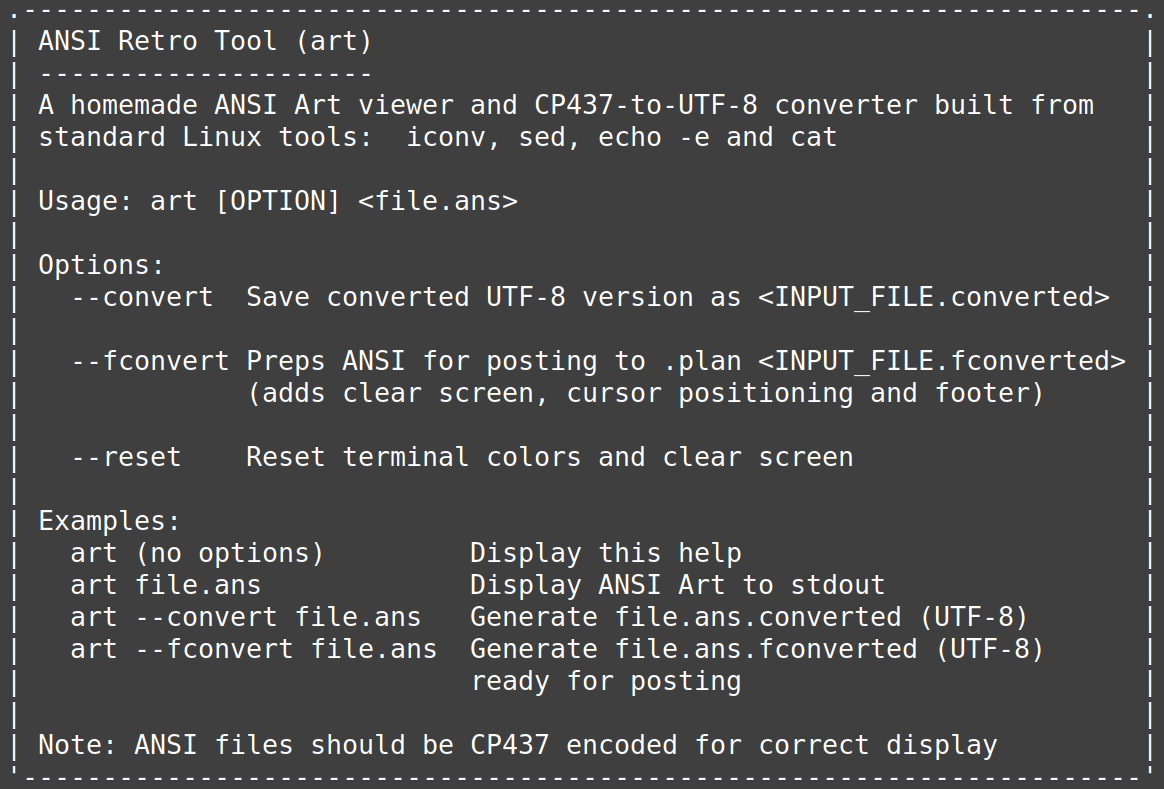Image resolution: width=1164 pixels, height=789 pixels.
Task: Click the "Options:" heading
Action: pyautogui.click(x=101, y=265)
